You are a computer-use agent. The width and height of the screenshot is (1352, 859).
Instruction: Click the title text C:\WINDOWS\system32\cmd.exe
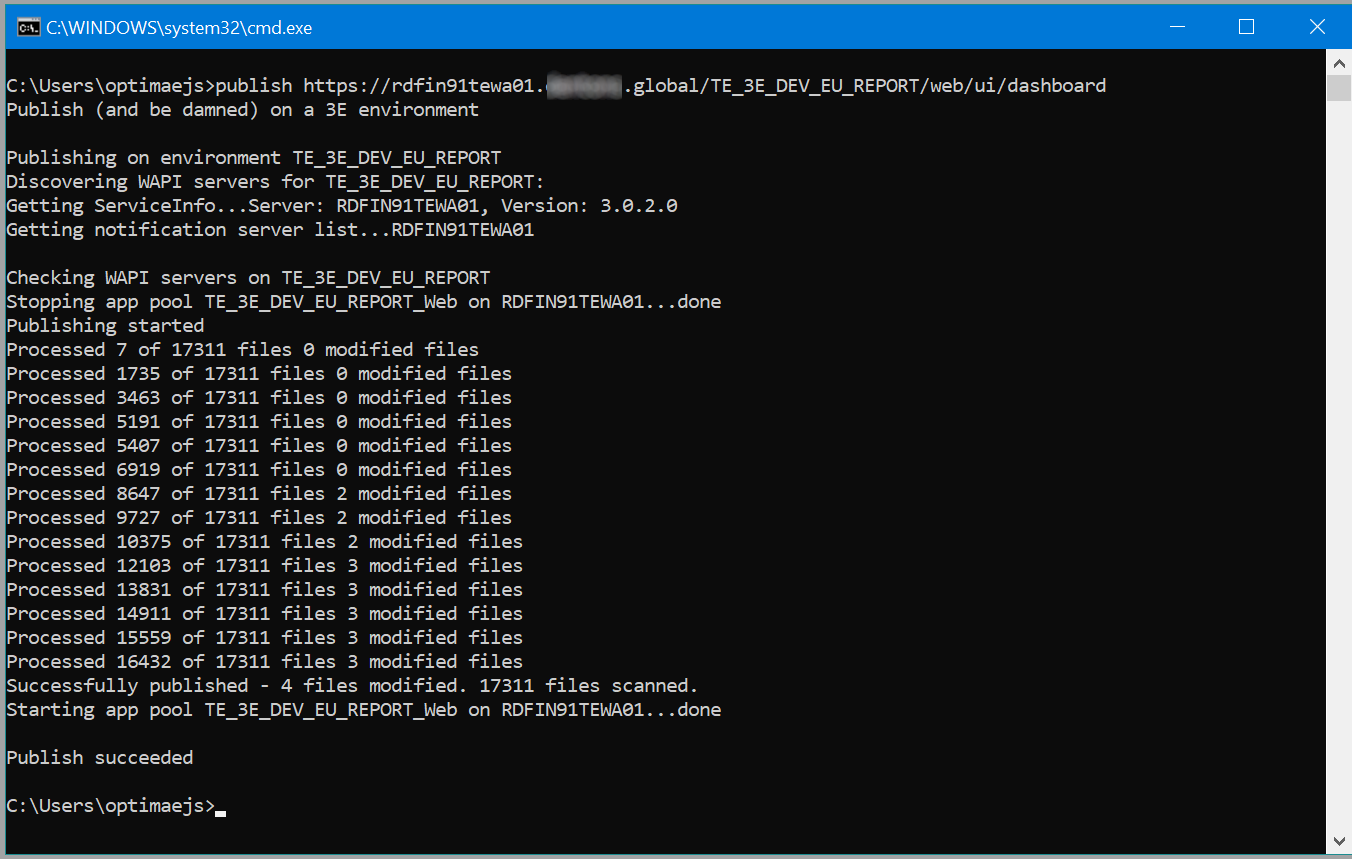tap(178, 27)
